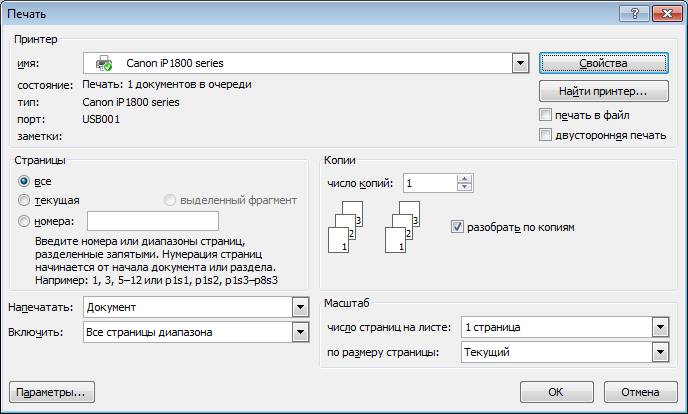Click the 'Свойства' button
The image size is (688, 414).
pos(602,63)
